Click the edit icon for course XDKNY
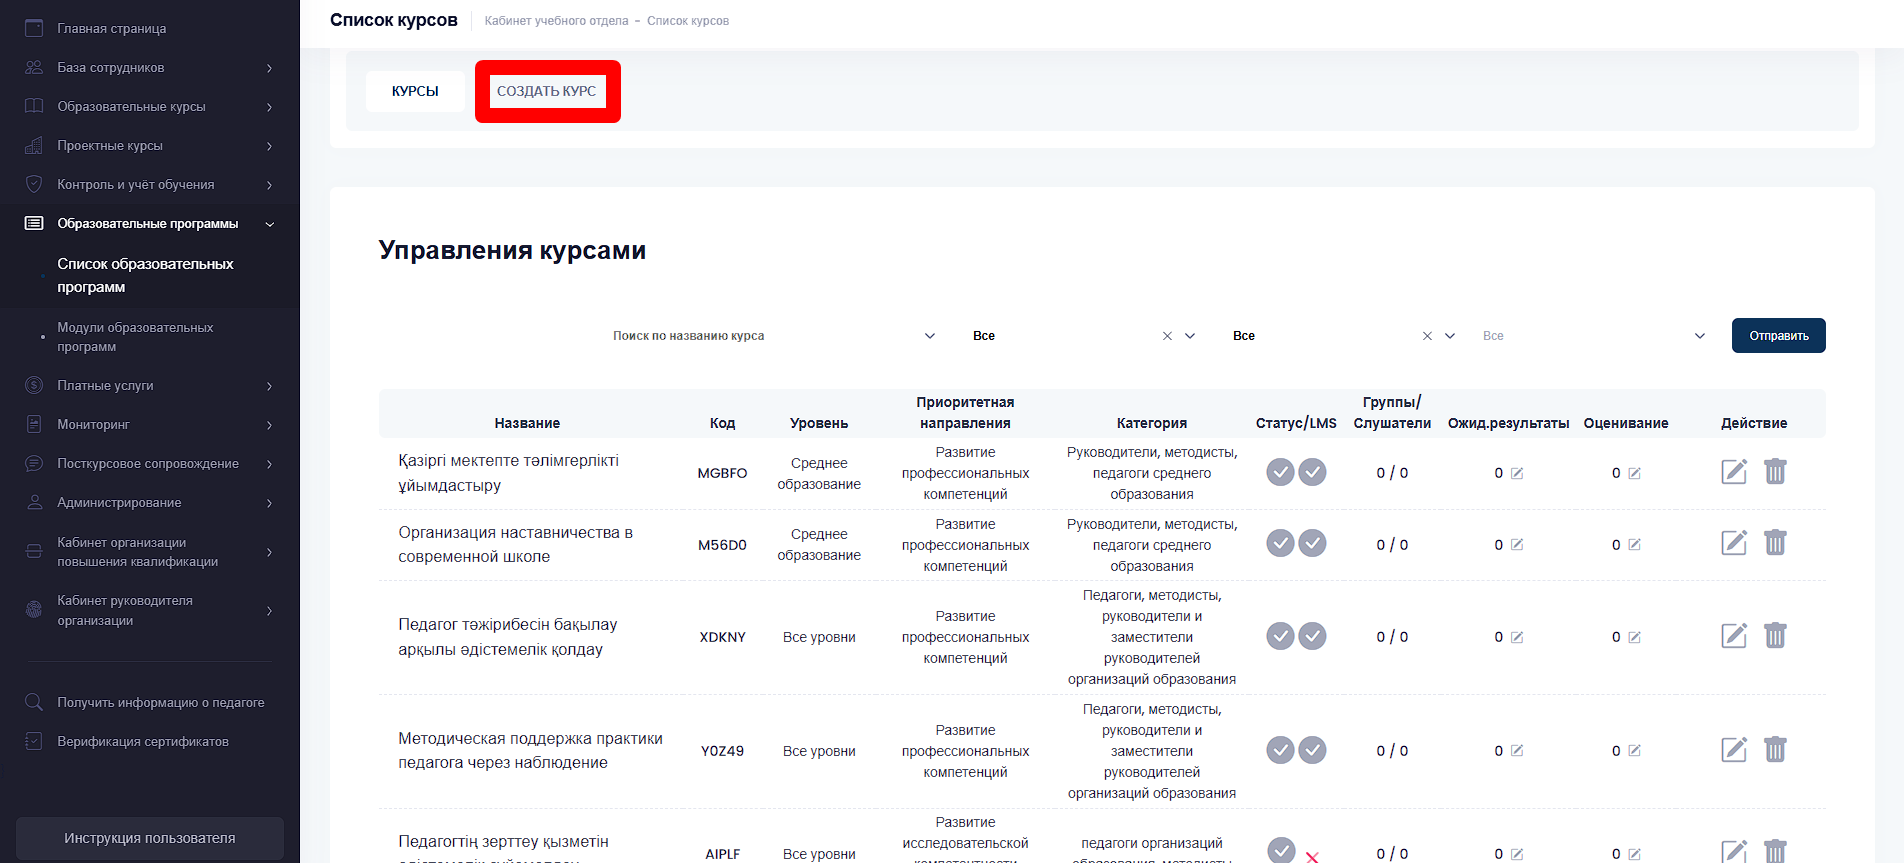Viewport: 1904px width, 863px height. point(1733,636)
